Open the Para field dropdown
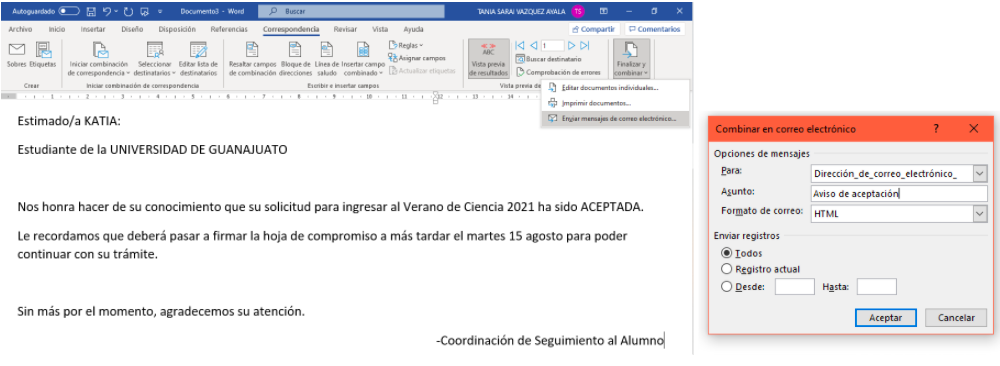Screen dimensions: 1000x366 (980, 173)
